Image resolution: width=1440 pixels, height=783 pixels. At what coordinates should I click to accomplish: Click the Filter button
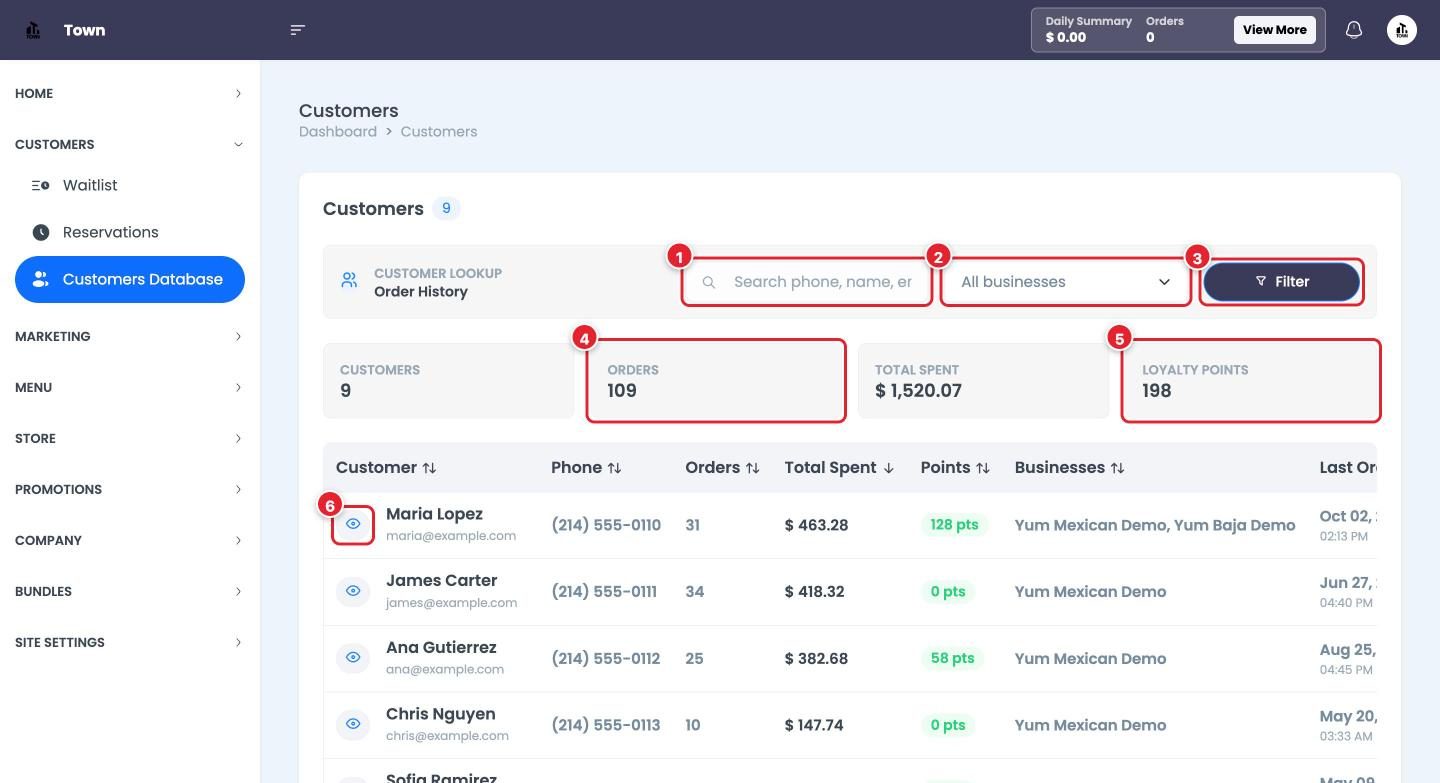click(1281, 282)
